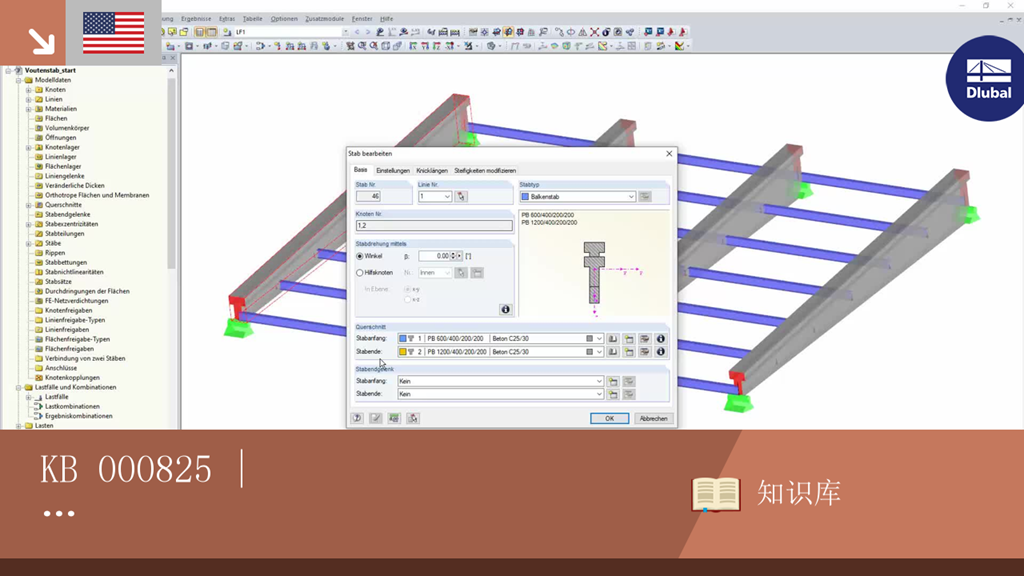The height and width of the screenshot is (576, 1024).
Task: Open the Tabelle menu
Action: pyautogui.click(x=253, y=19)
